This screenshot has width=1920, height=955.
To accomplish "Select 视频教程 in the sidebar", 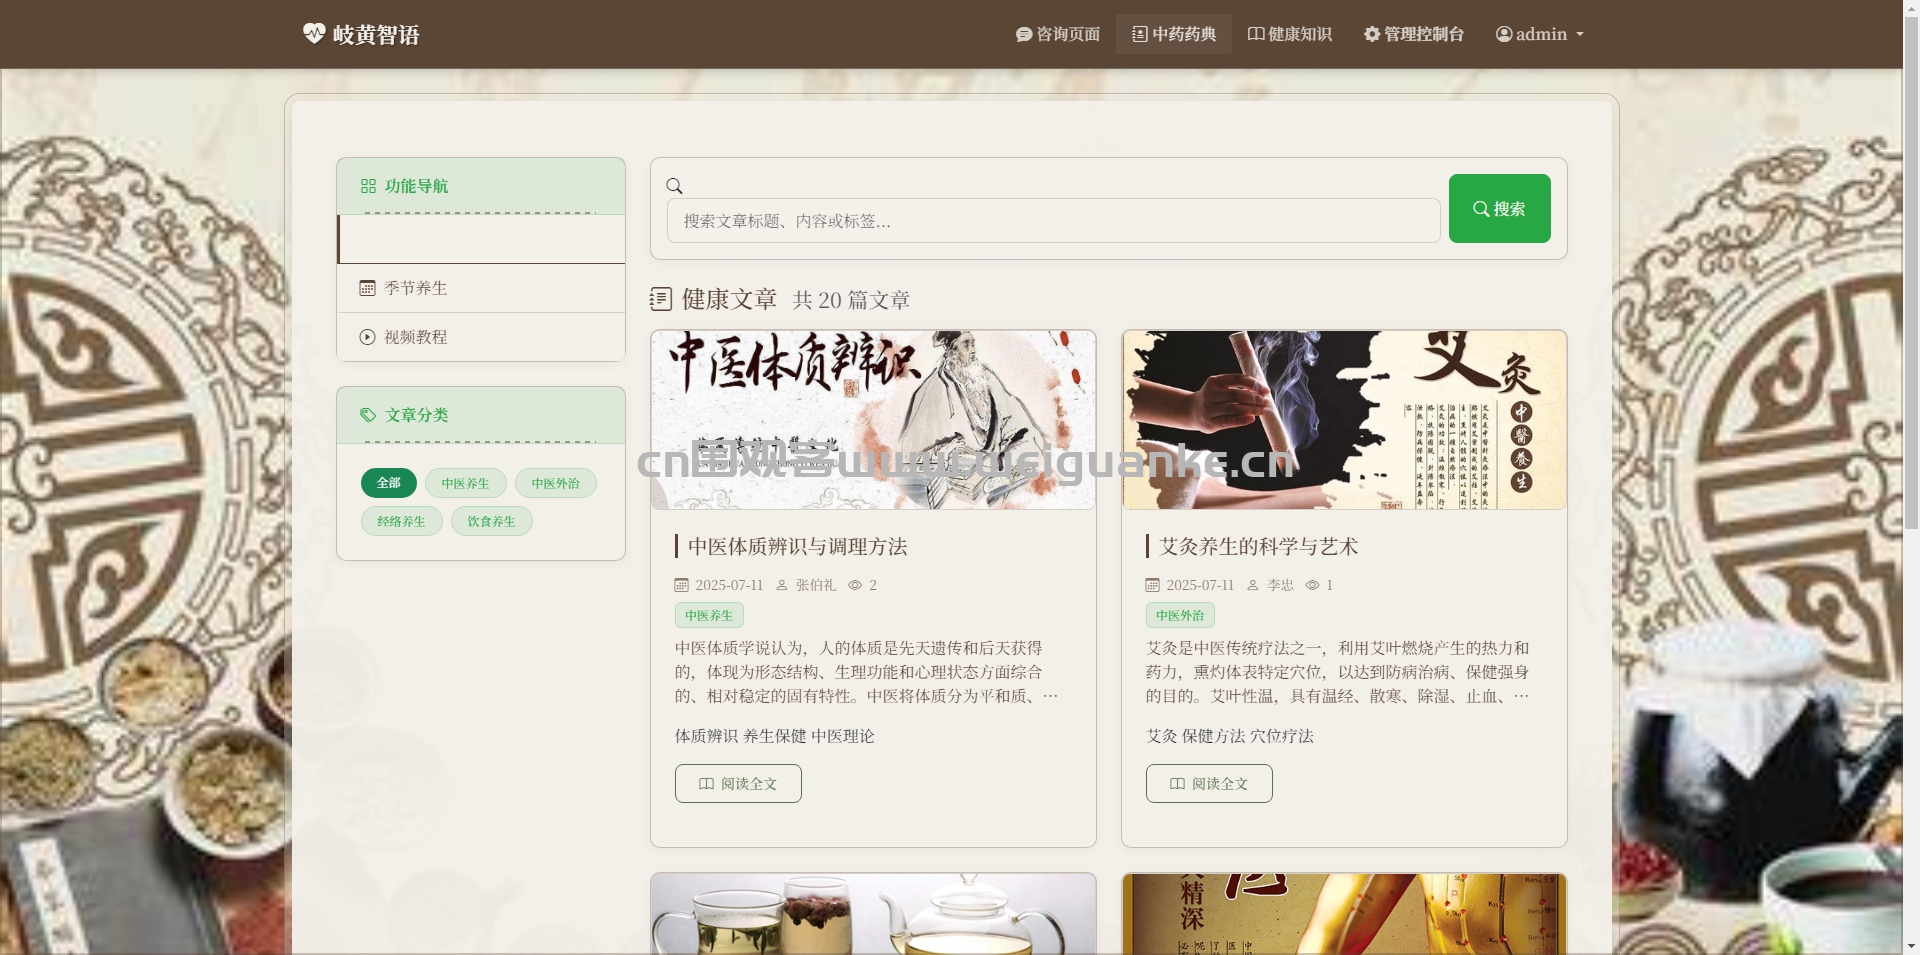I will (481, 337).
